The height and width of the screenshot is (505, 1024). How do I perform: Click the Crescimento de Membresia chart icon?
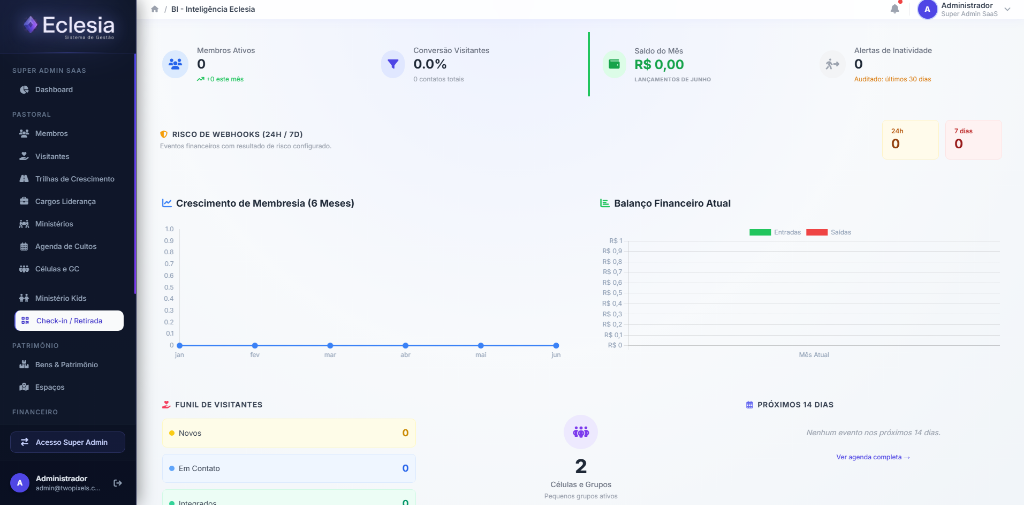pyautogui.click(x=167, y=203)
